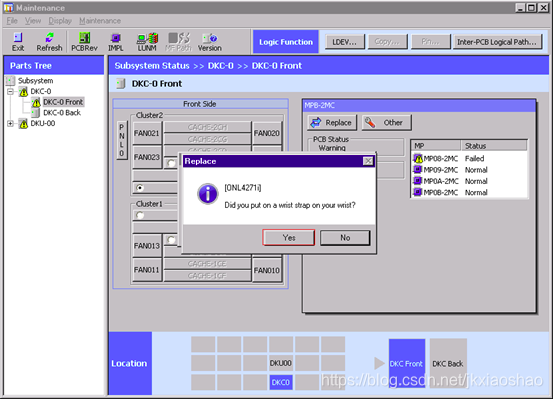Select DKC0 in the Location map
Viewport: 553px width, 399px height.
281,382
